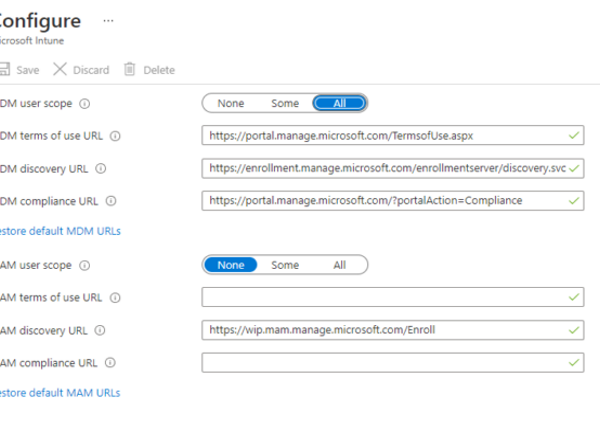
Task: Click the MDM compliance URL field
Action: click(393, 200)
